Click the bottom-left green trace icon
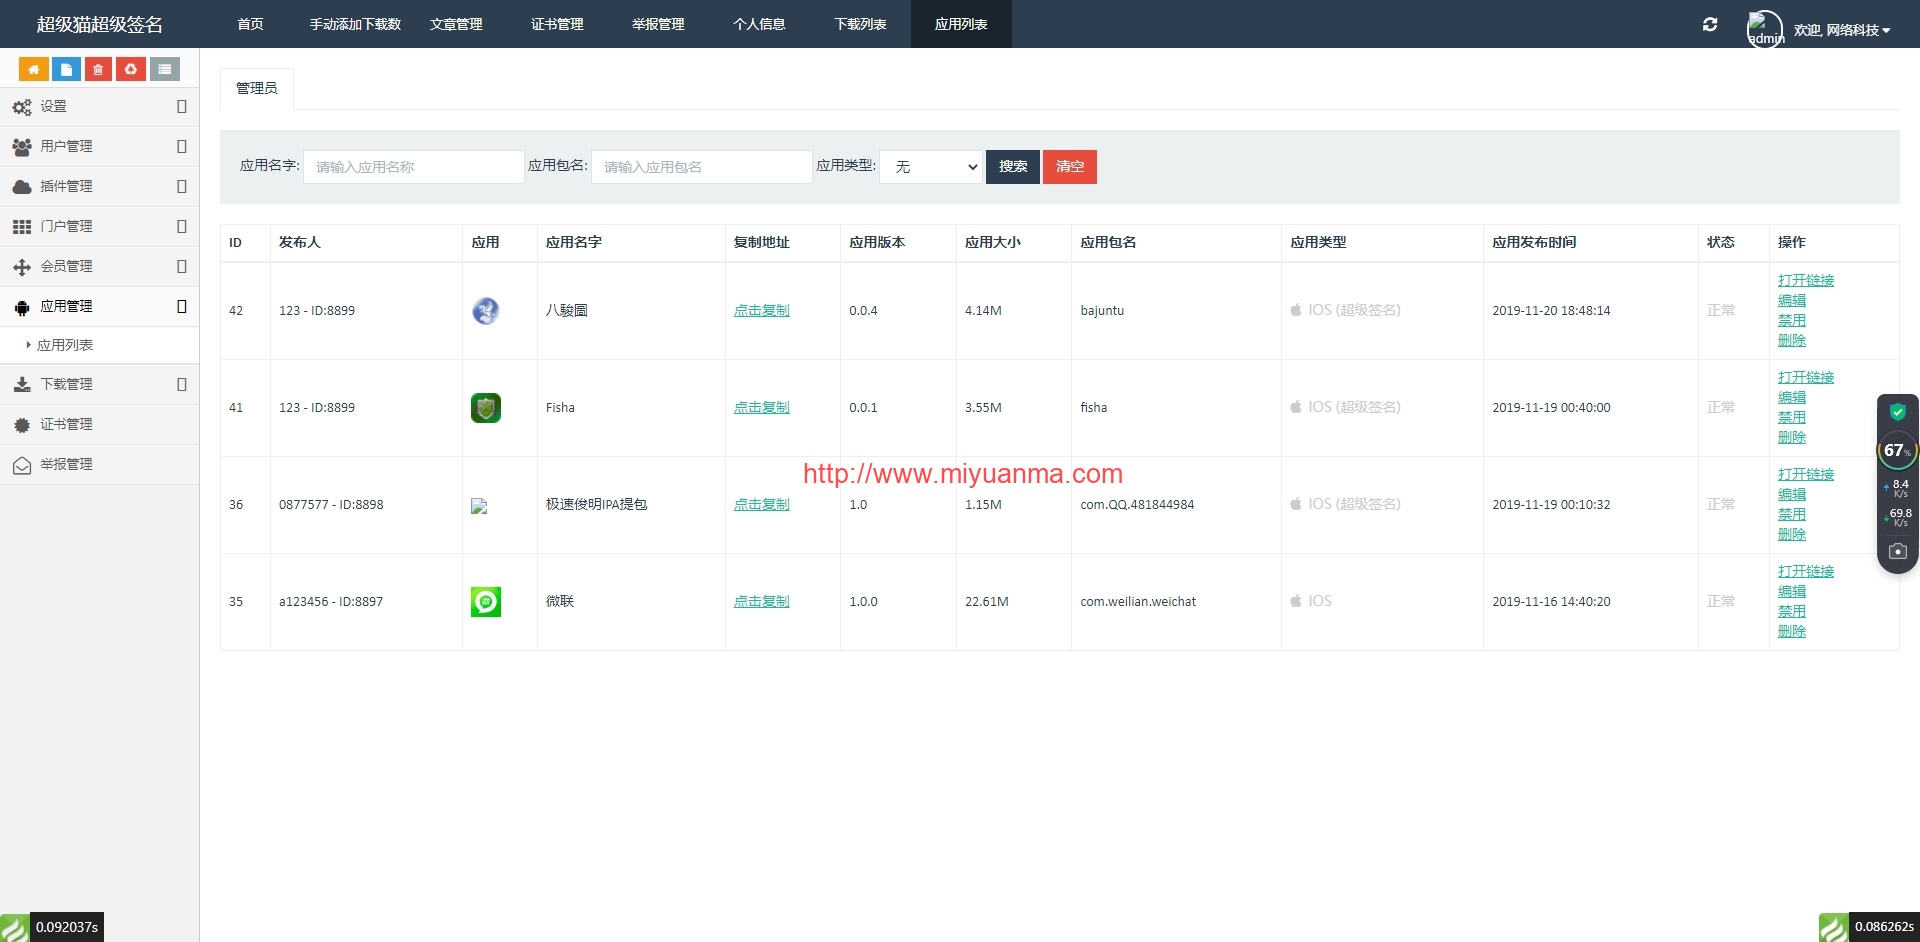Image resolution: width=1920 pixels, height=942 pixels. (x=15, y=927)
